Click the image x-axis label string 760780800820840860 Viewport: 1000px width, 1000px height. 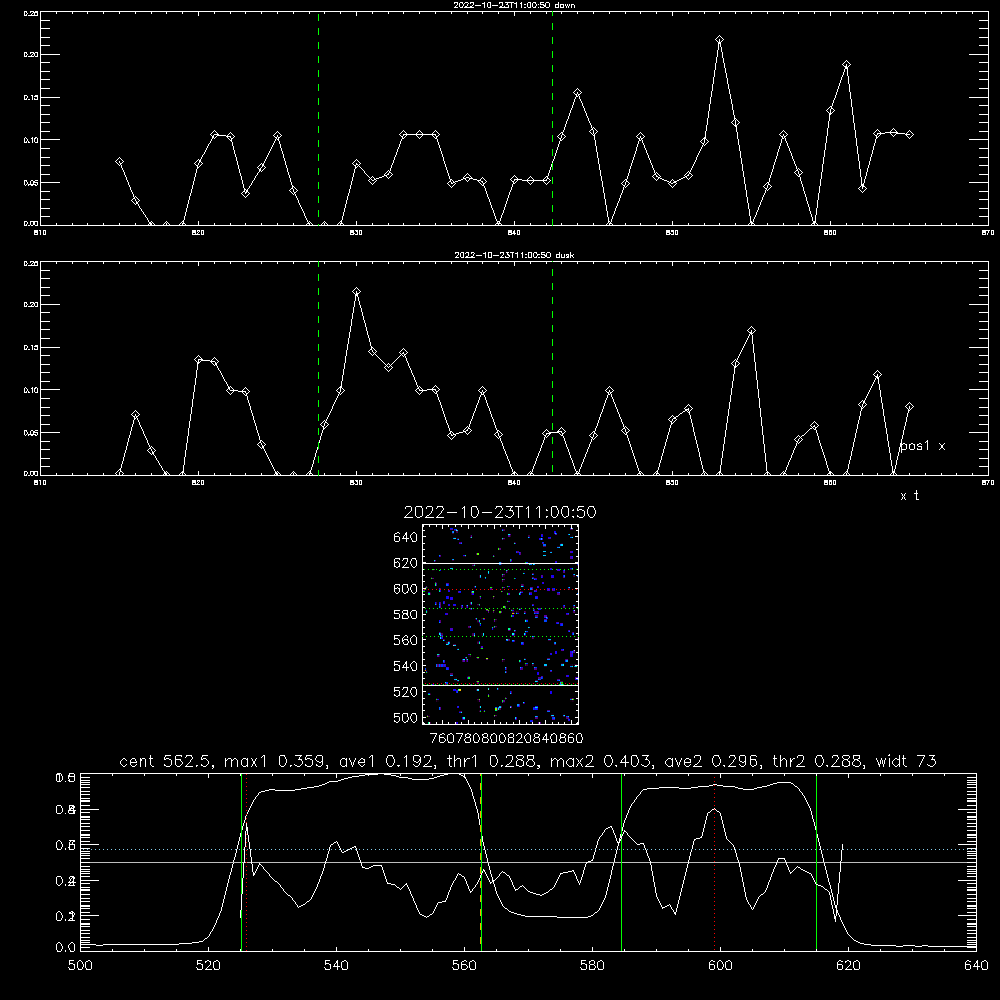(506, 739)
